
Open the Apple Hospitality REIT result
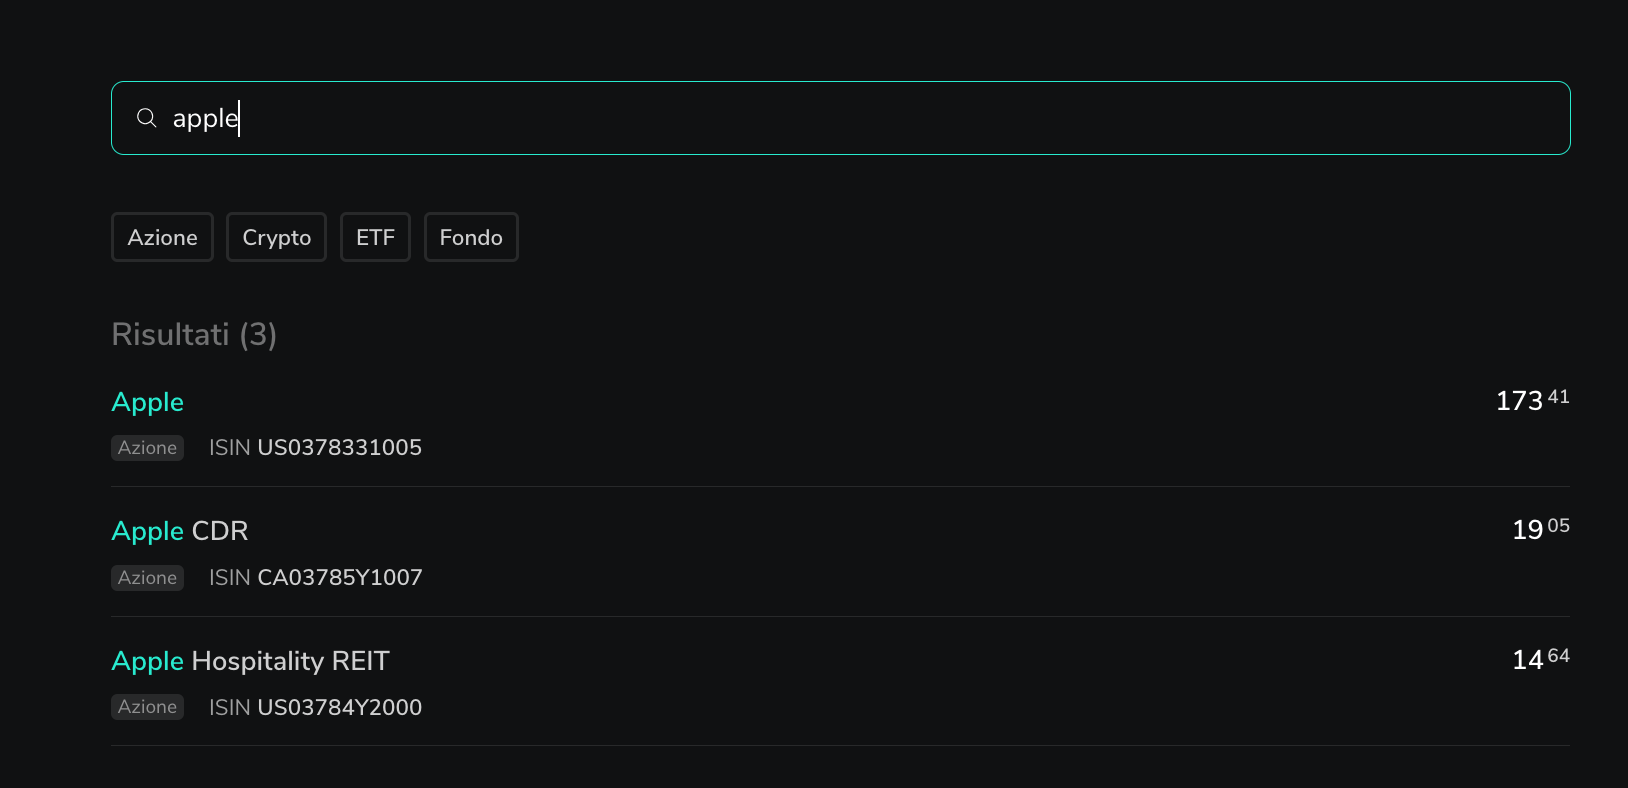pos(250,661)
